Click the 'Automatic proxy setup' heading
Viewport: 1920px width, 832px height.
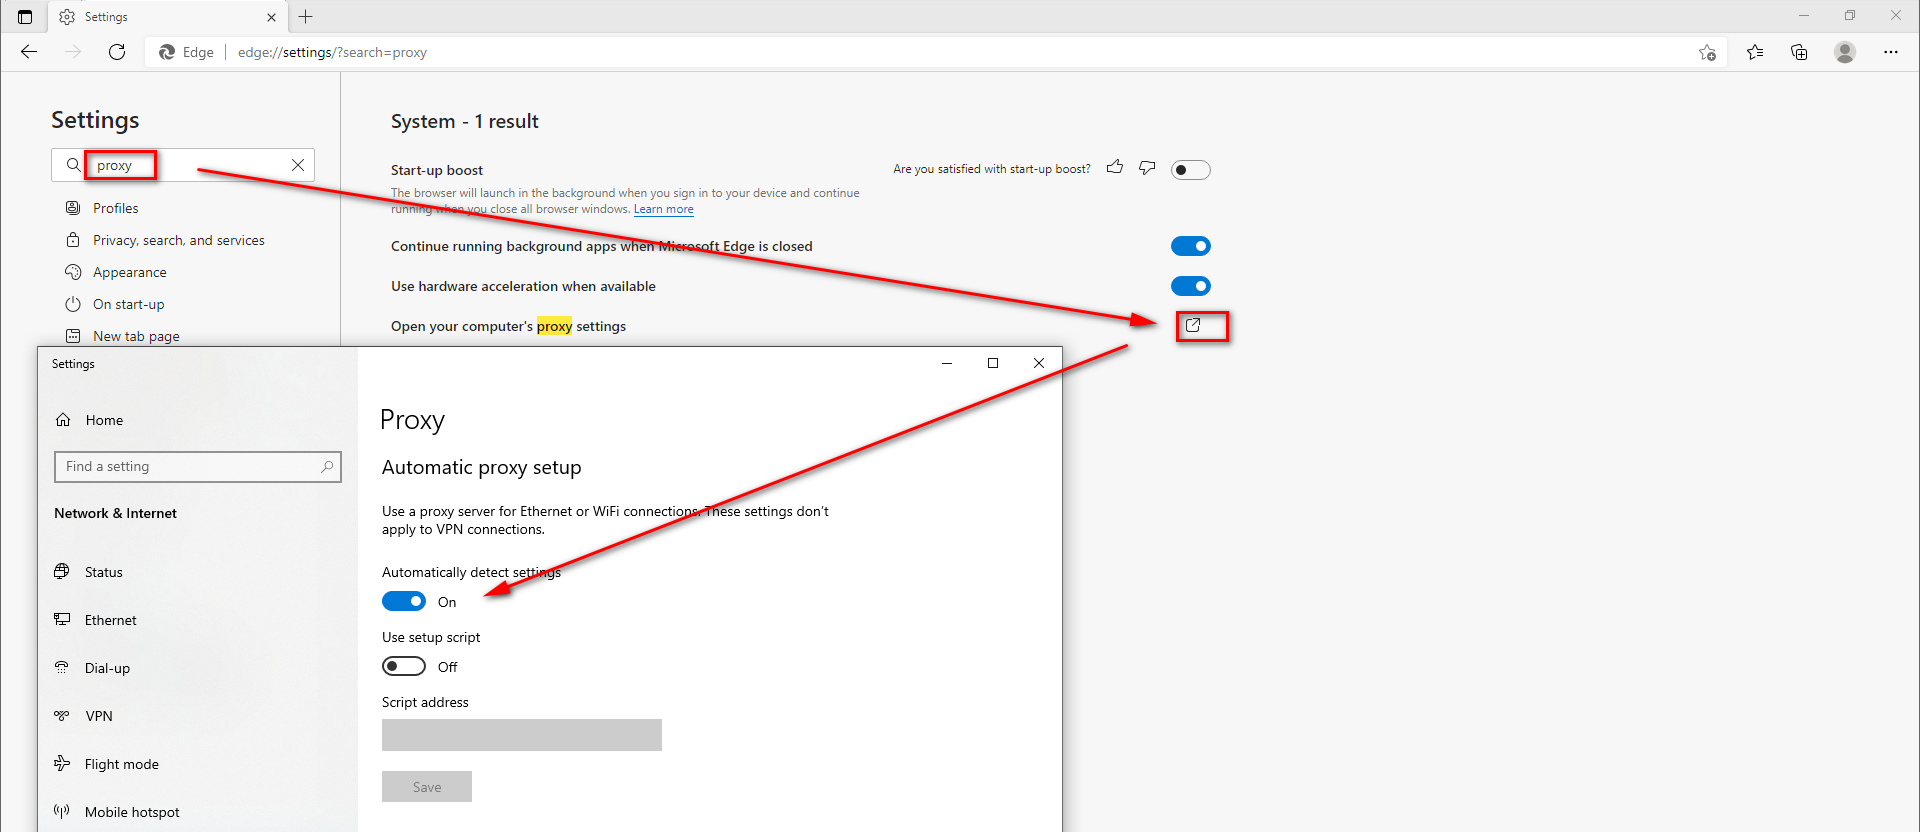coord(481,467)
